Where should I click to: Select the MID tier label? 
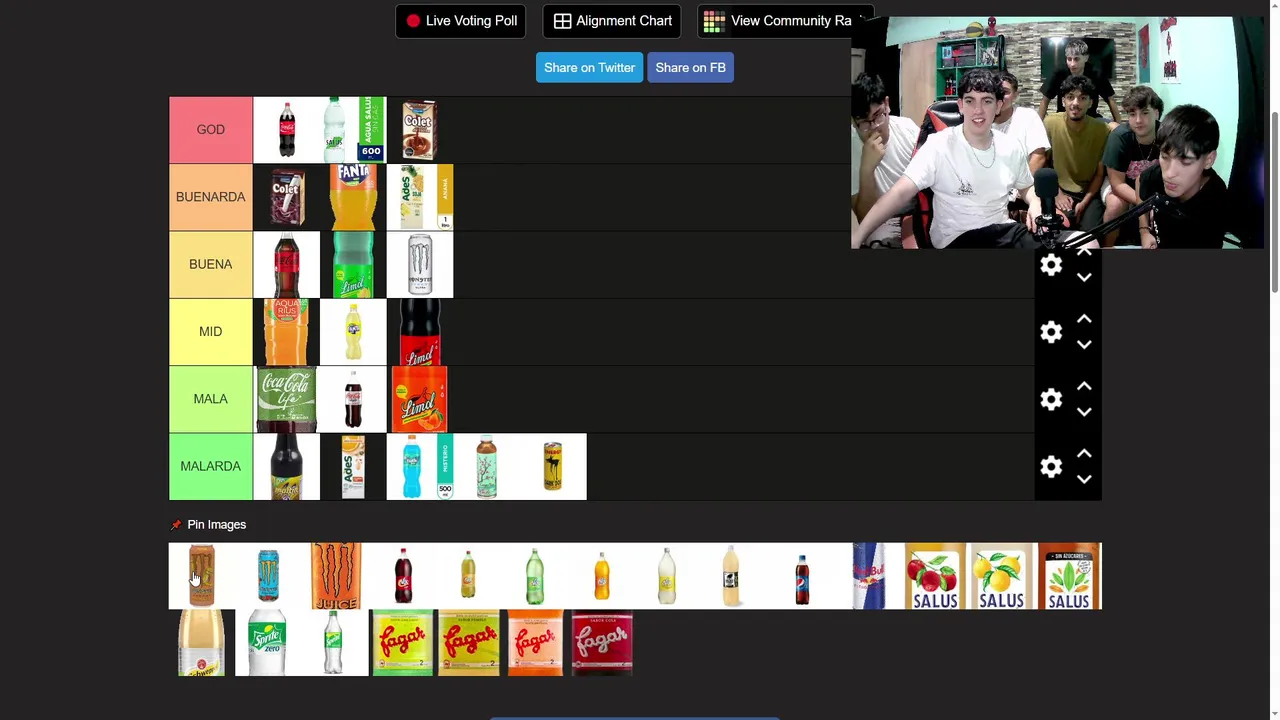click(x=211, y=331)
